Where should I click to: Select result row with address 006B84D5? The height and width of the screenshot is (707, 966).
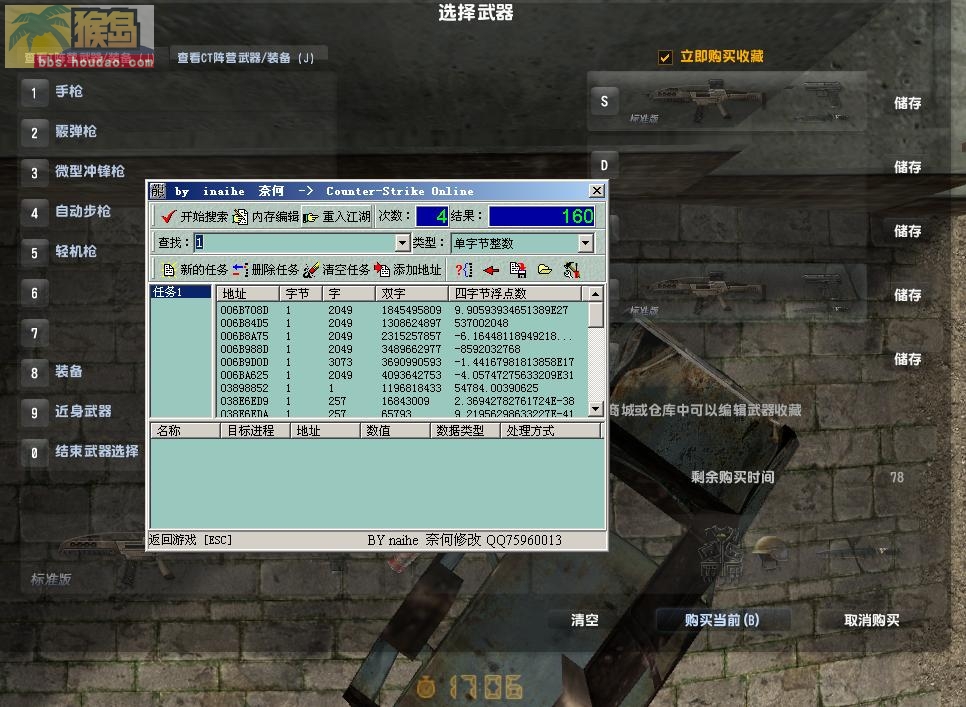pyautogui.click(x=402, y=323)
